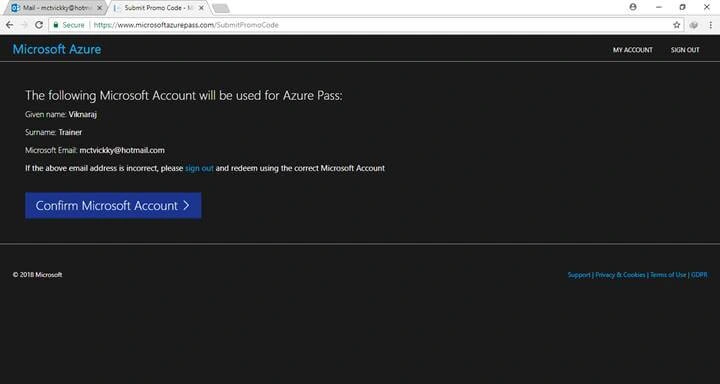Open Chrome's three-dot menu
This screenshot has width=720, height=384.
(710, 25)
